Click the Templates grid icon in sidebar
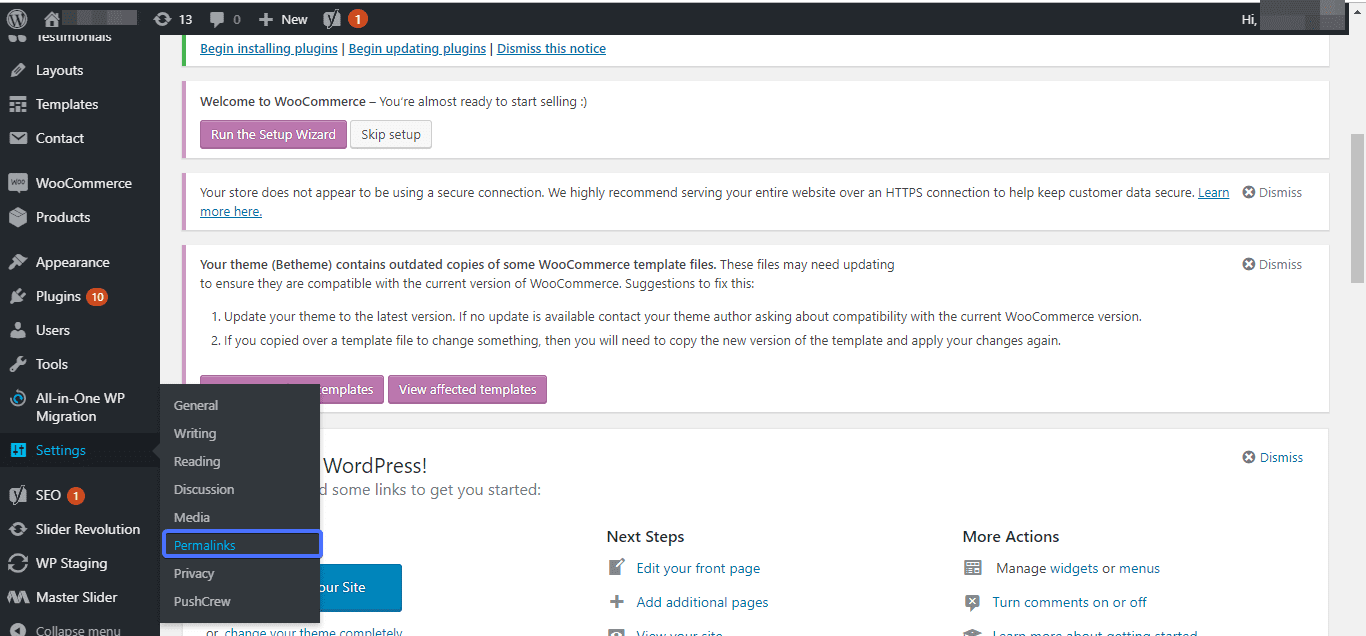 pos(17,104)
